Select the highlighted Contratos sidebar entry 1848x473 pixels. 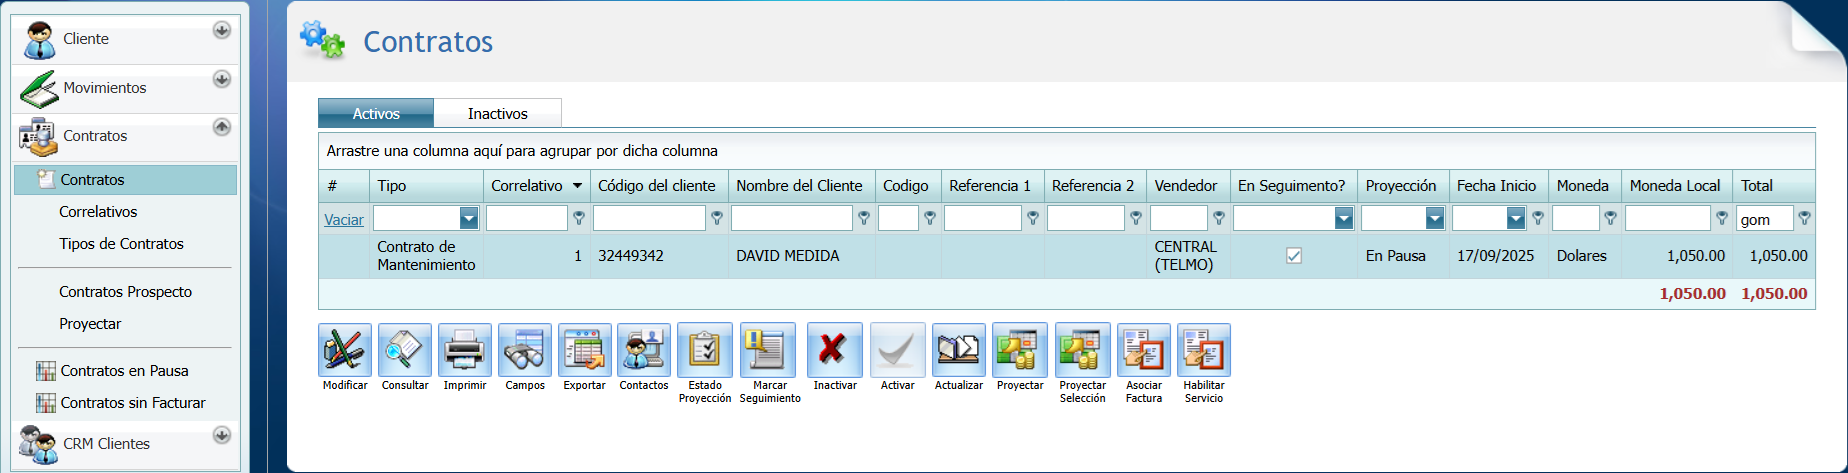[126, 180]
